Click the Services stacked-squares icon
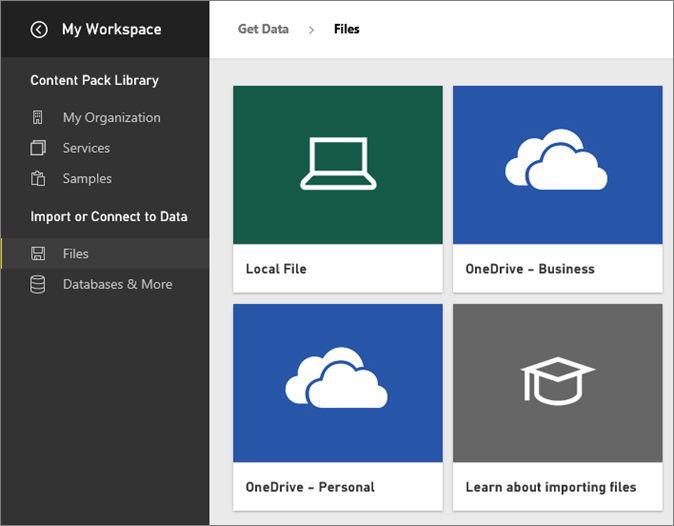The image size is (674, 526). [x=38, y=148]
